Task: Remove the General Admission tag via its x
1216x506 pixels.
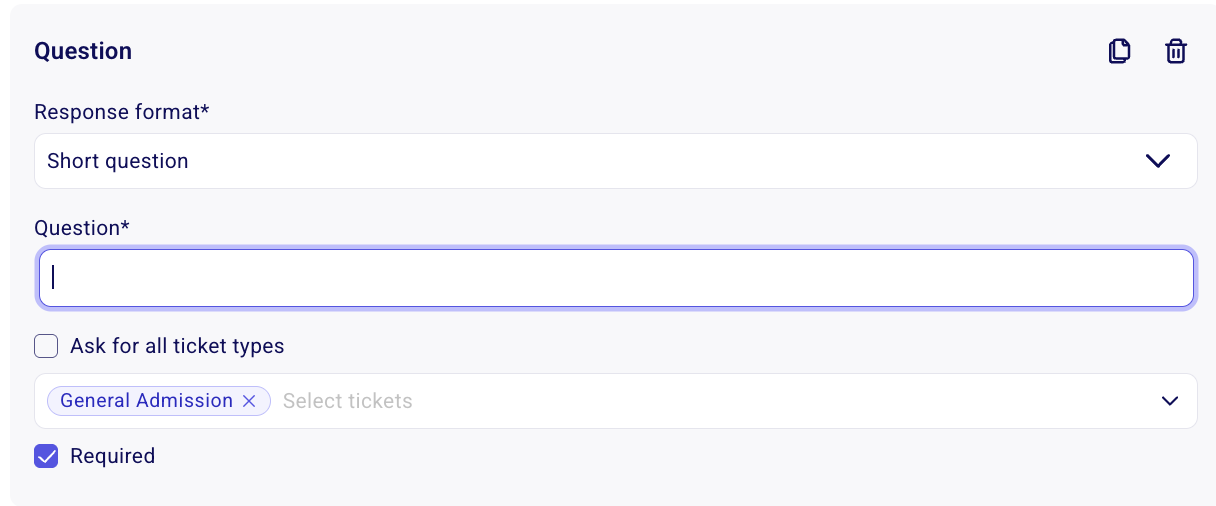Action: [250, 401]
